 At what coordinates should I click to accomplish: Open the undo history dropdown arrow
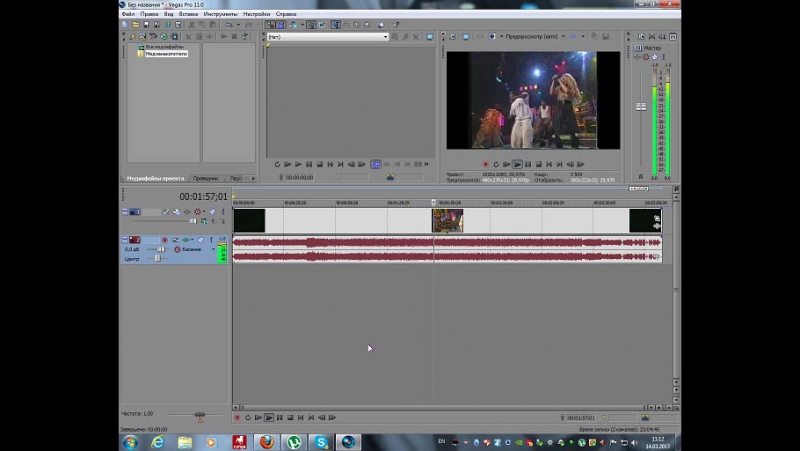[238, 25]
